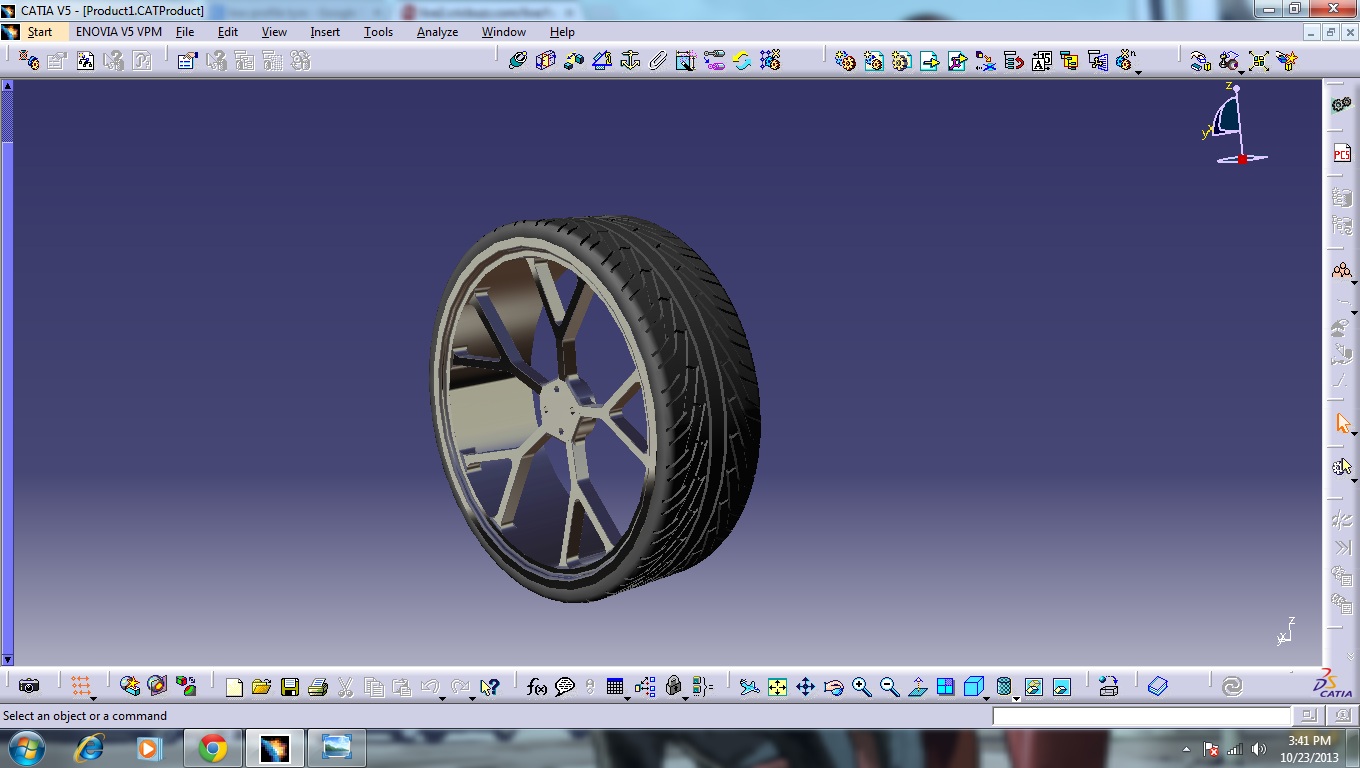Click the Swap visible space icon

(x=1061, y=687)
